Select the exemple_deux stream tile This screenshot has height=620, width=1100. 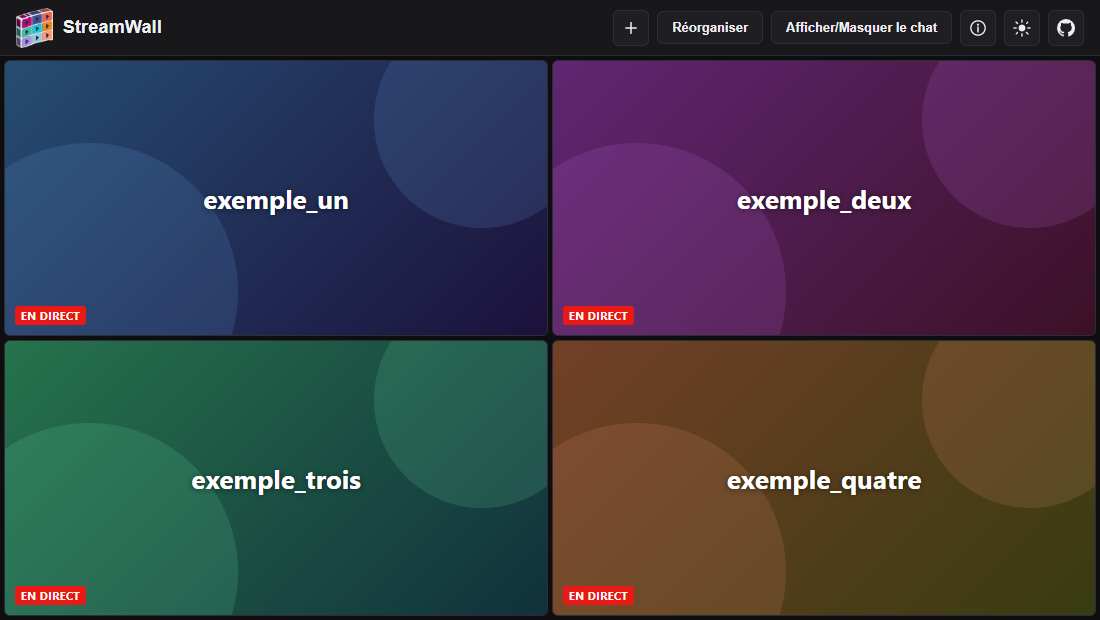[824, 198]
